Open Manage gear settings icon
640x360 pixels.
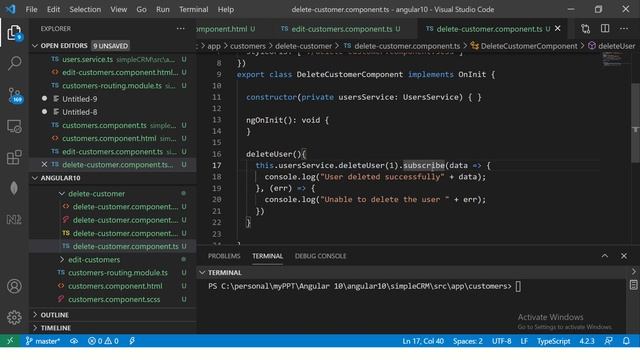coord(14,317)
